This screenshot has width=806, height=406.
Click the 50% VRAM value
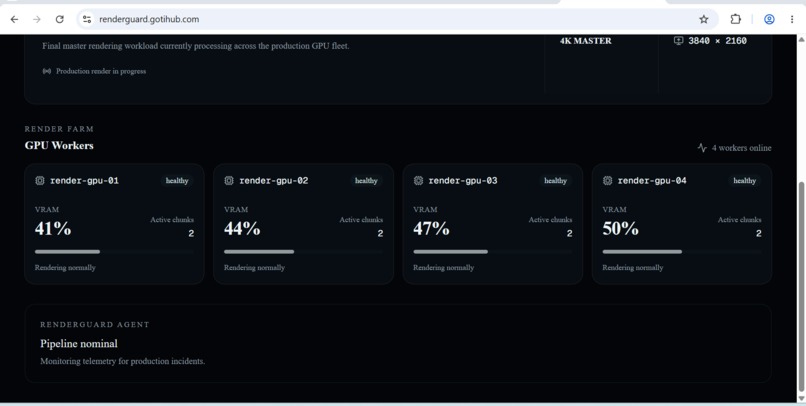point(620,229)
